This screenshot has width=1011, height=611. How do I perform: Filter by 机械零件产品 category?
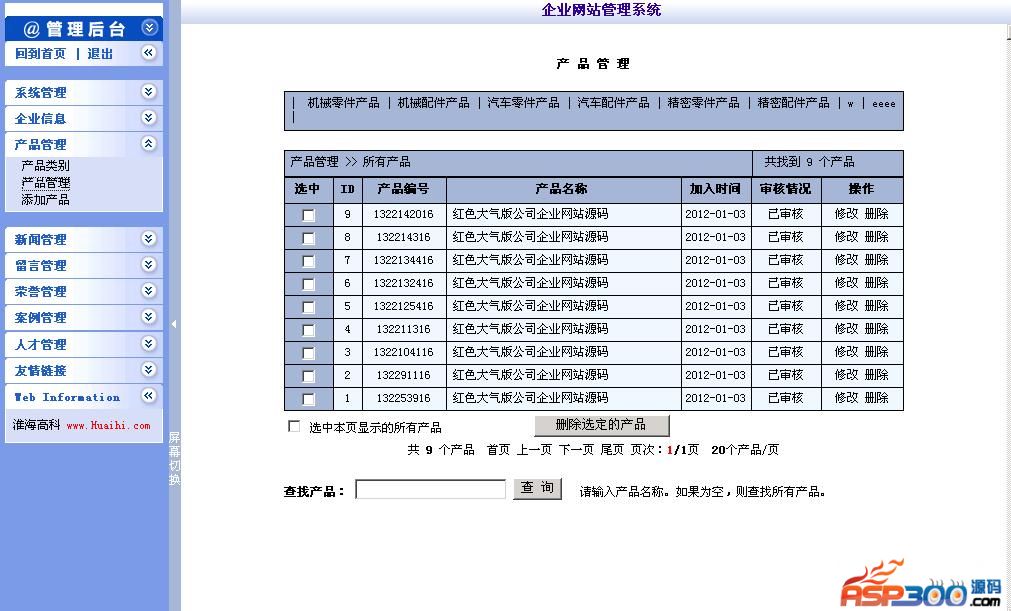[x=343, y=102]
